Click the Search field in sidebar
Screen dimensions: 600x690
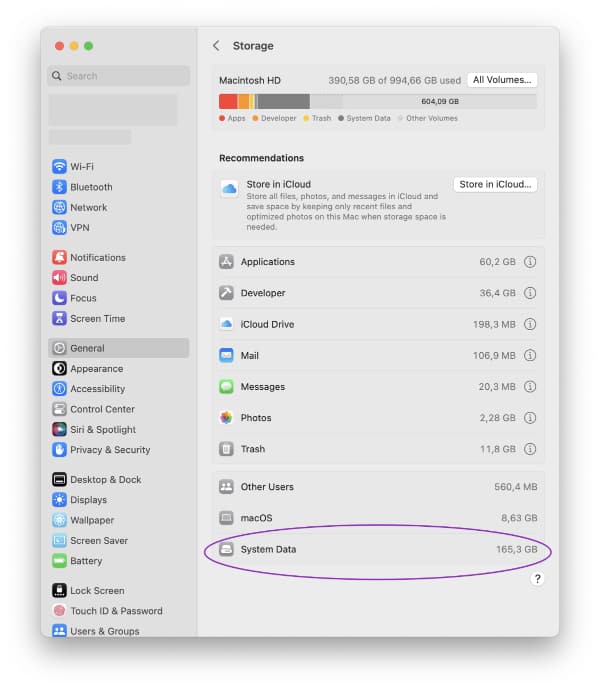click(x=118, y=76)
